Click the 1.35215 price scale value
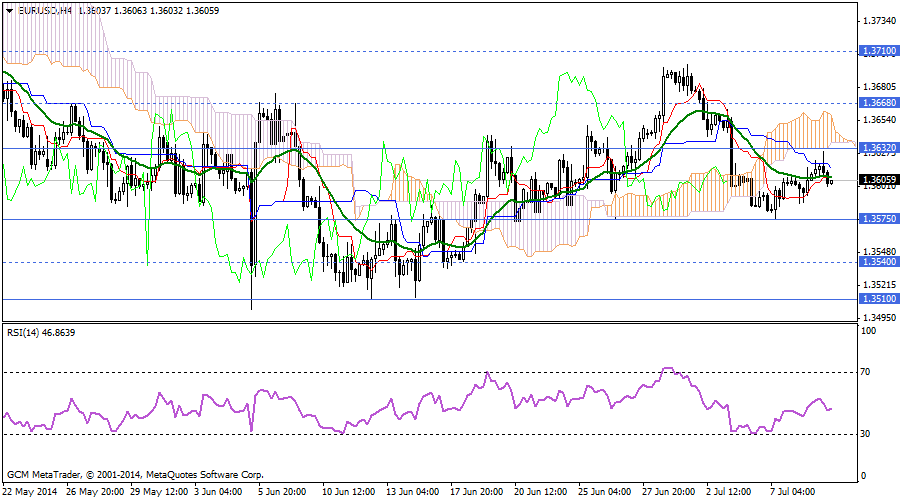 coord(879,285)
